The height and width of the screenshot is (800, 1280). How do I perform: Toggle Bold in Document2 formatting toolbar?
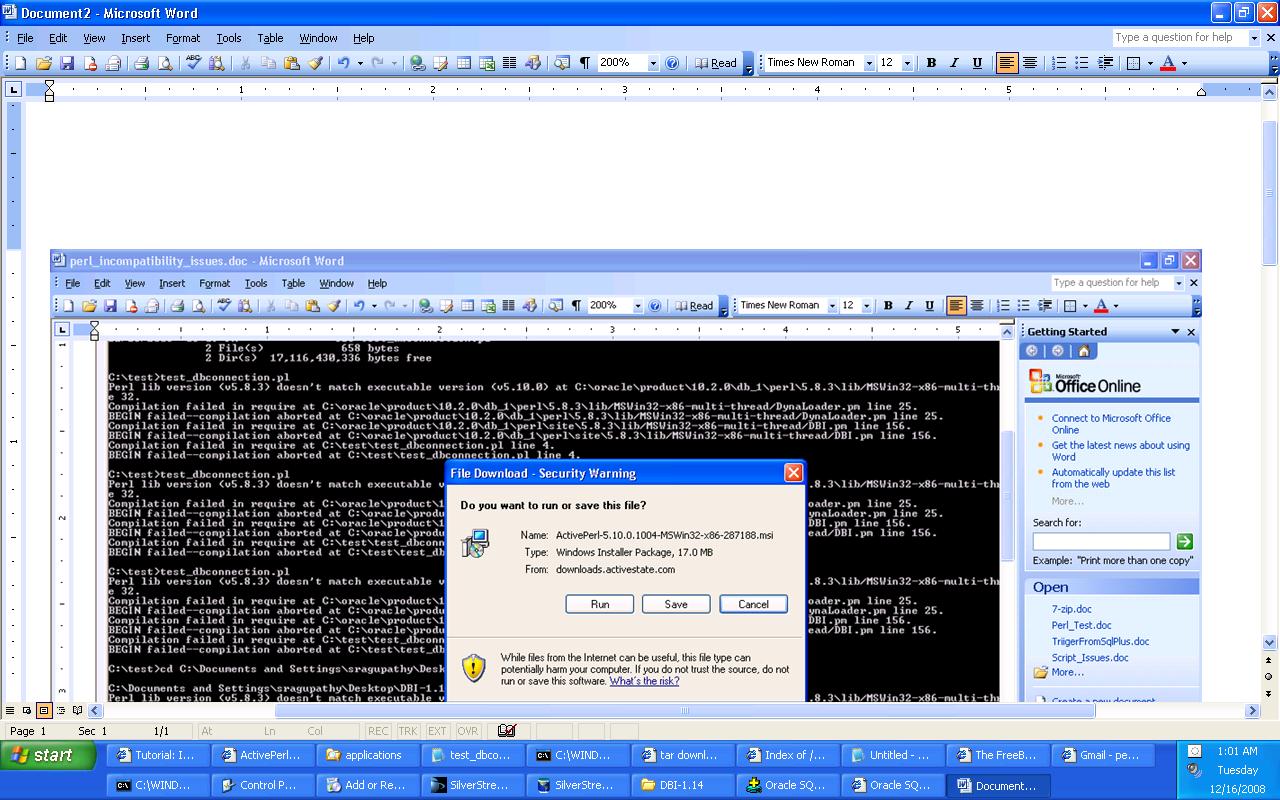pos(931,63)
